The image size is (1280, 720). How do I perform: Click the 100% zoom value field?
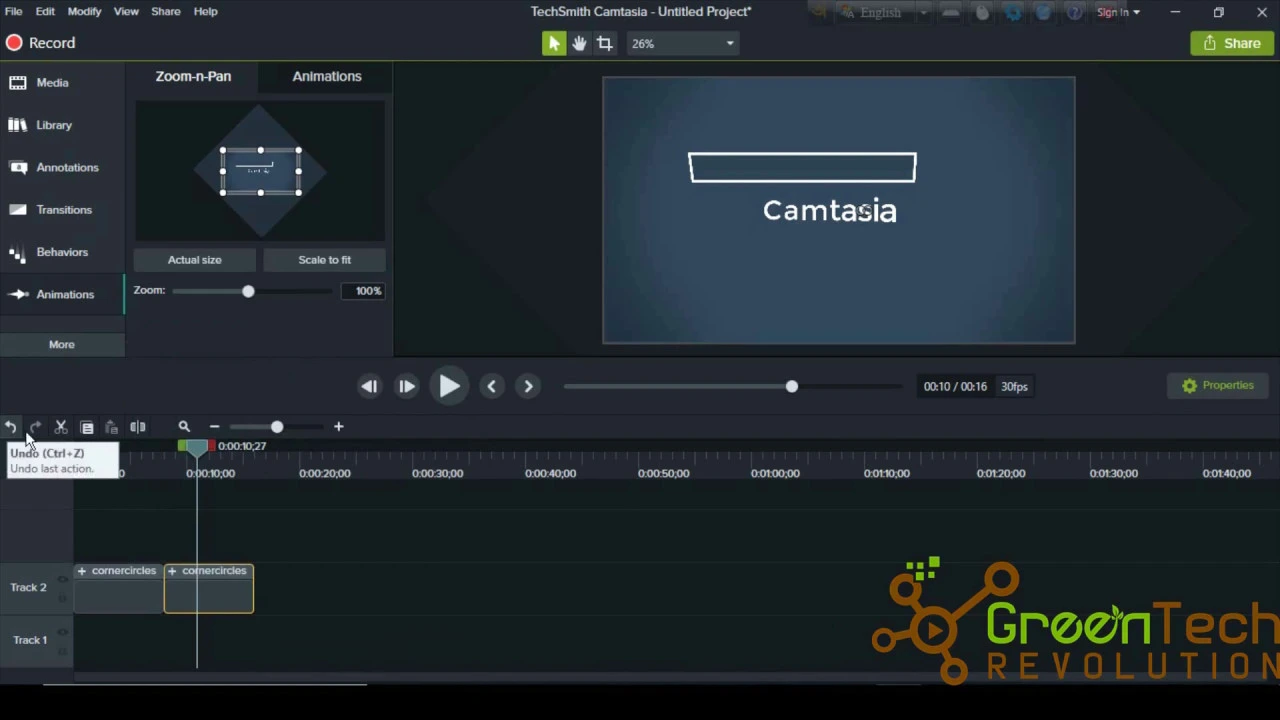(x=362, y=291)
